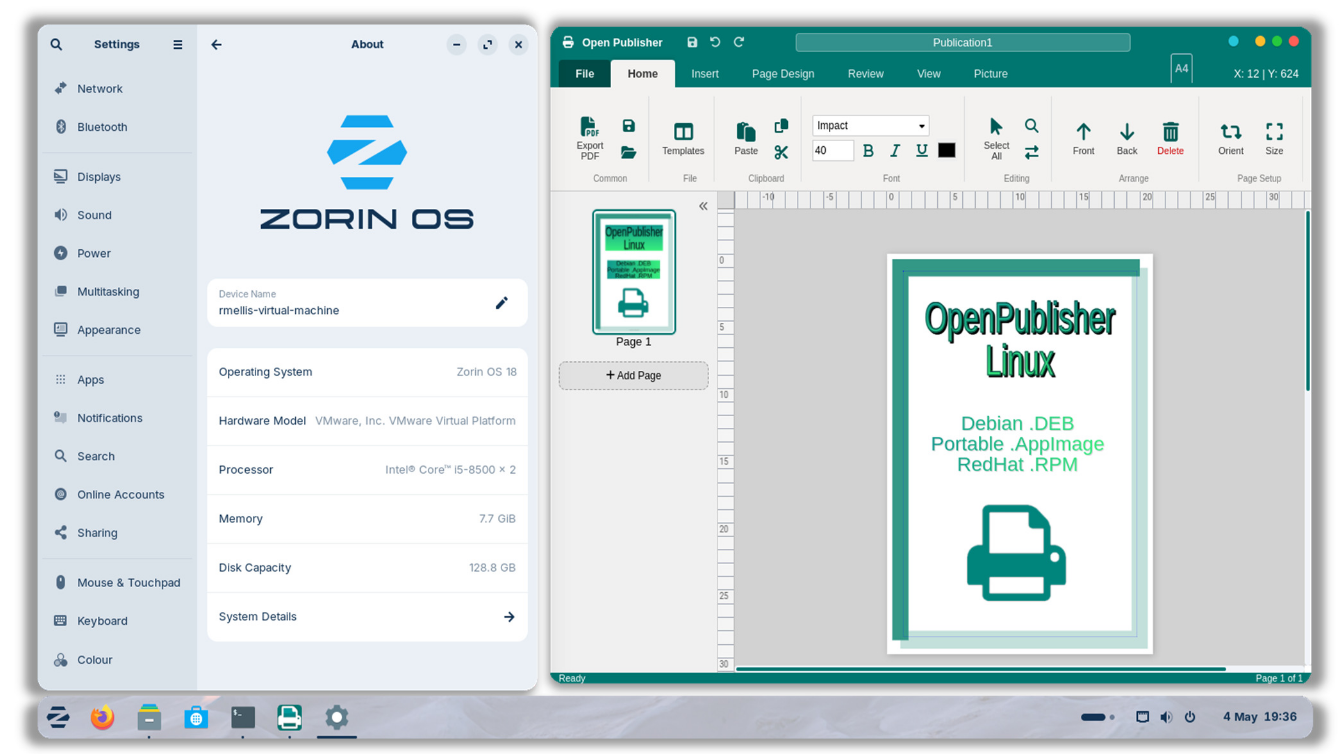Open the Templates gallery
Image resolution: width=1344 pixels, height=754 pixels.
point(683,138)
